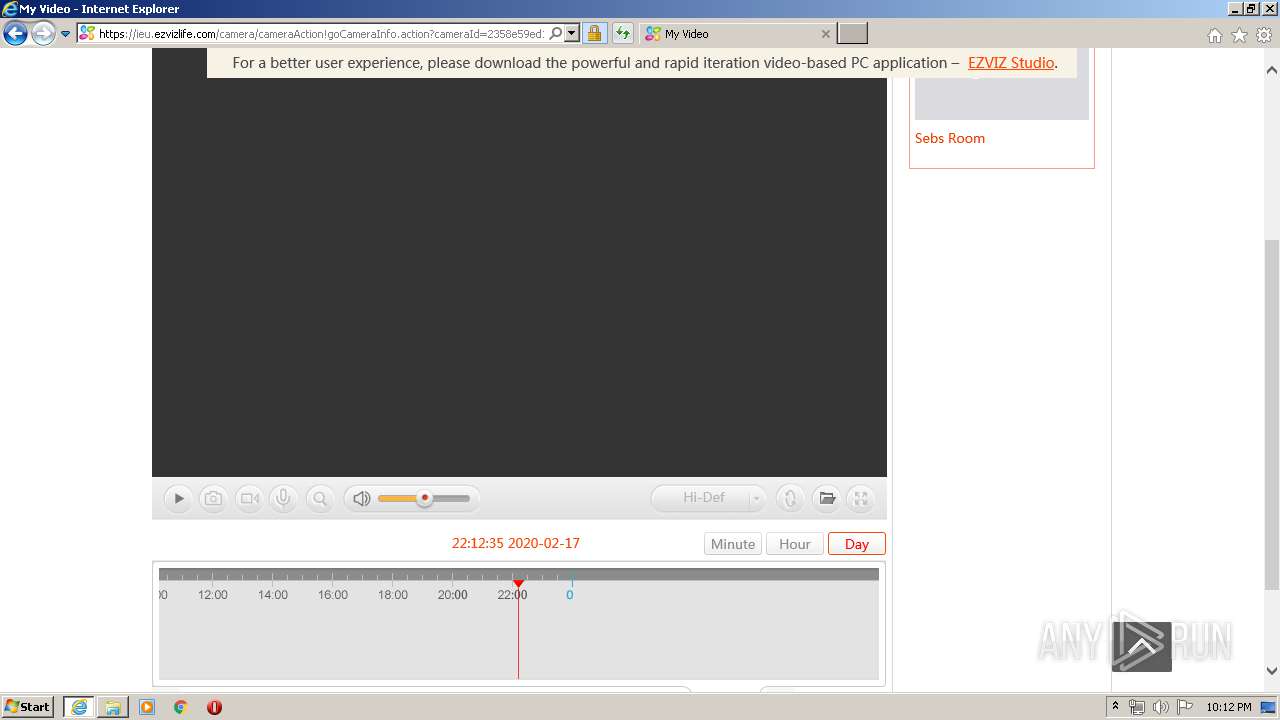Open the browser tools gear icon
Viewport: 1280px width, 720px height.
click(x=1264, y=35)
